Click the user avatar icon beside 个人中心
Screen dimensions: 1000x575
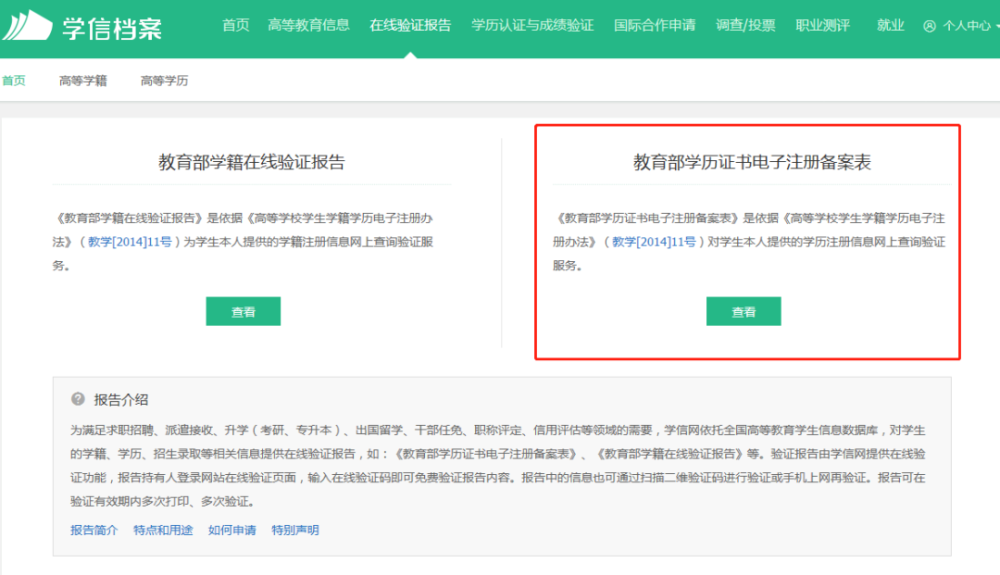[929, 26]
